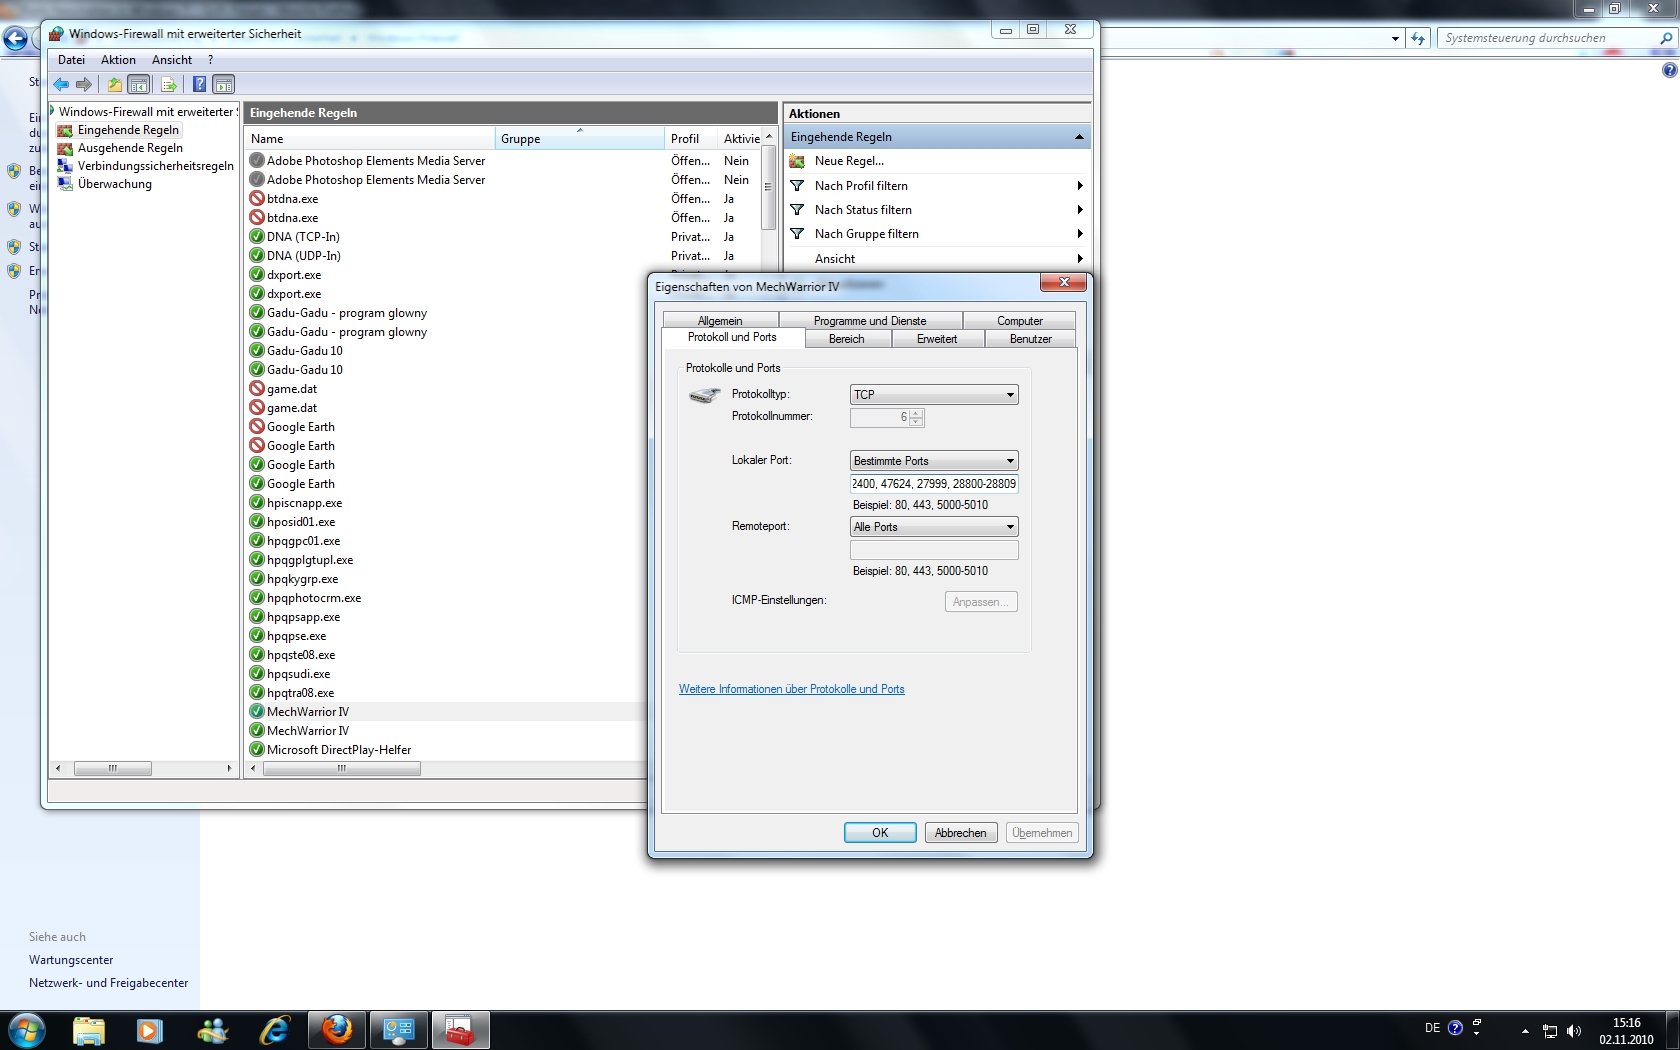The width and height of the screenshot is (1680, 1050).
Task: Toggle the action pane toolbar icon
Action: pos(224,85)
